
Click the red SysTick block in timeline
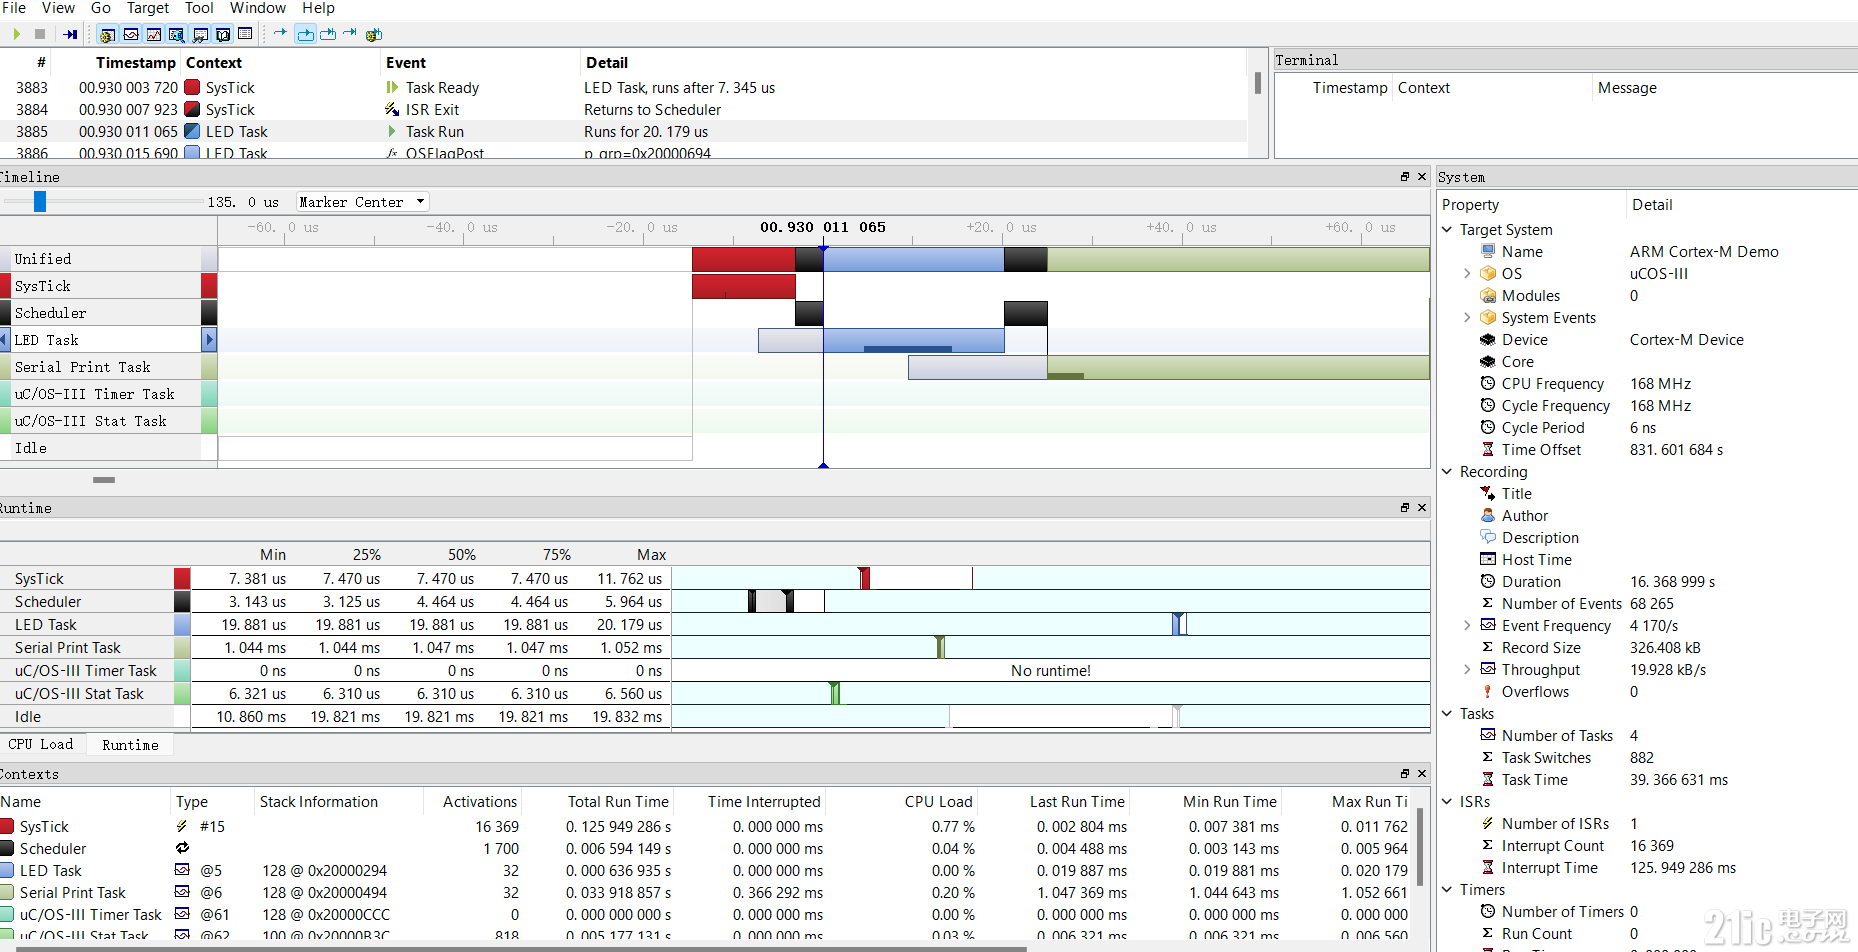(743, 287)
